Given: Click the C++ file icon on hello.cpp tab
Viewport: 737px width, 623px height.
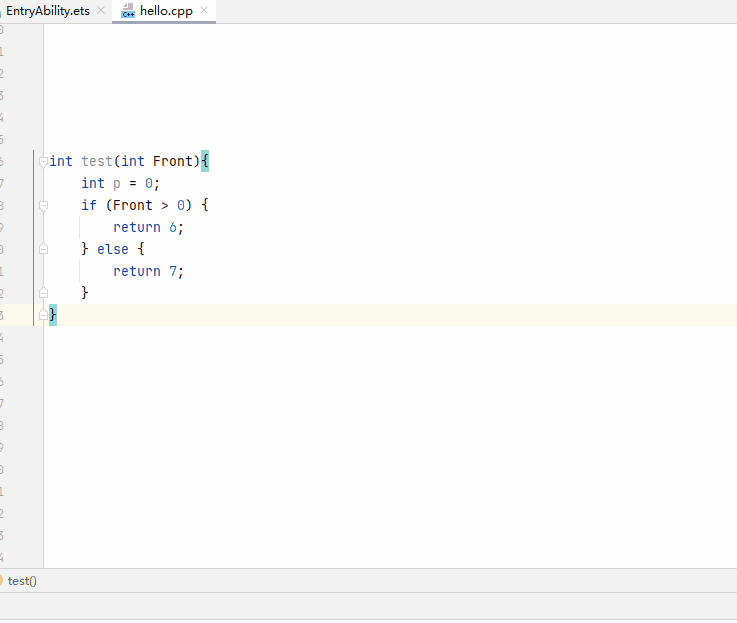Looking at the screenshot, I should pyautogui.click(x=128, y=11).
